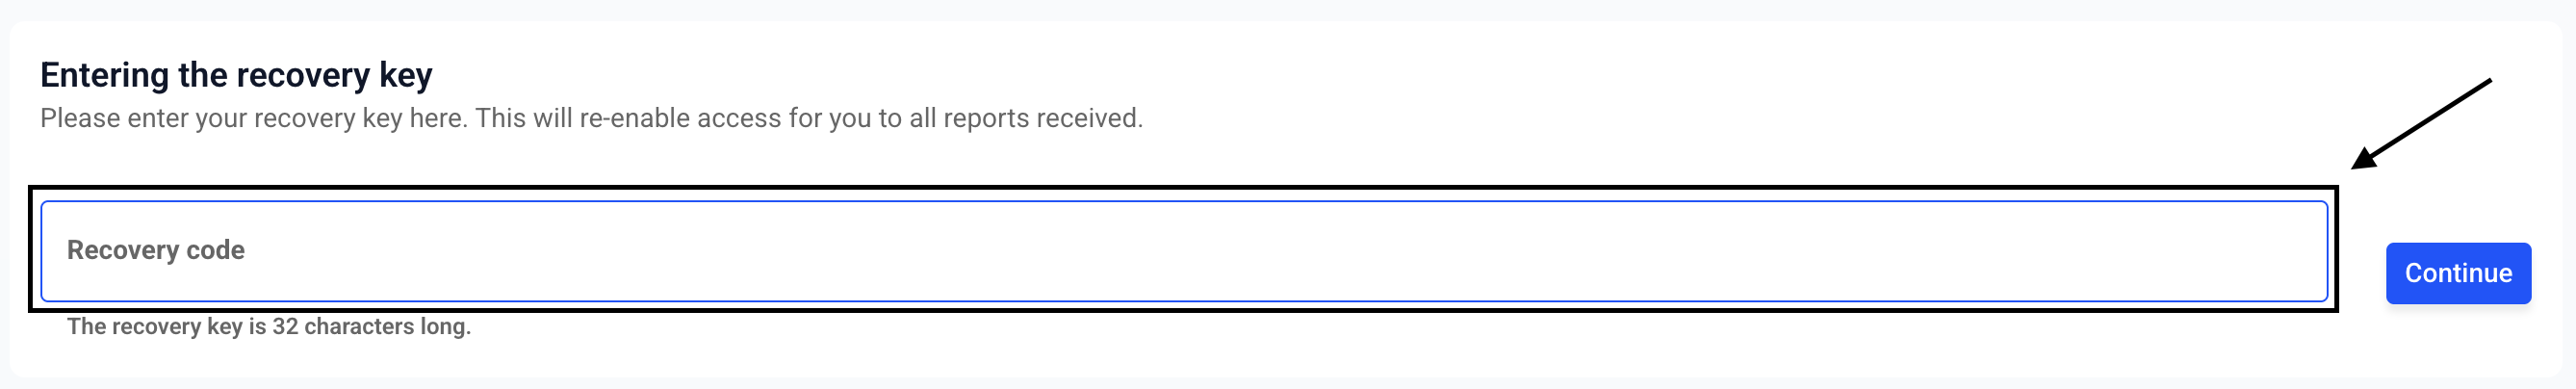
Task: Click the right end of Recovery code field
Action: pyautogui.click(x=2290, y=250)
